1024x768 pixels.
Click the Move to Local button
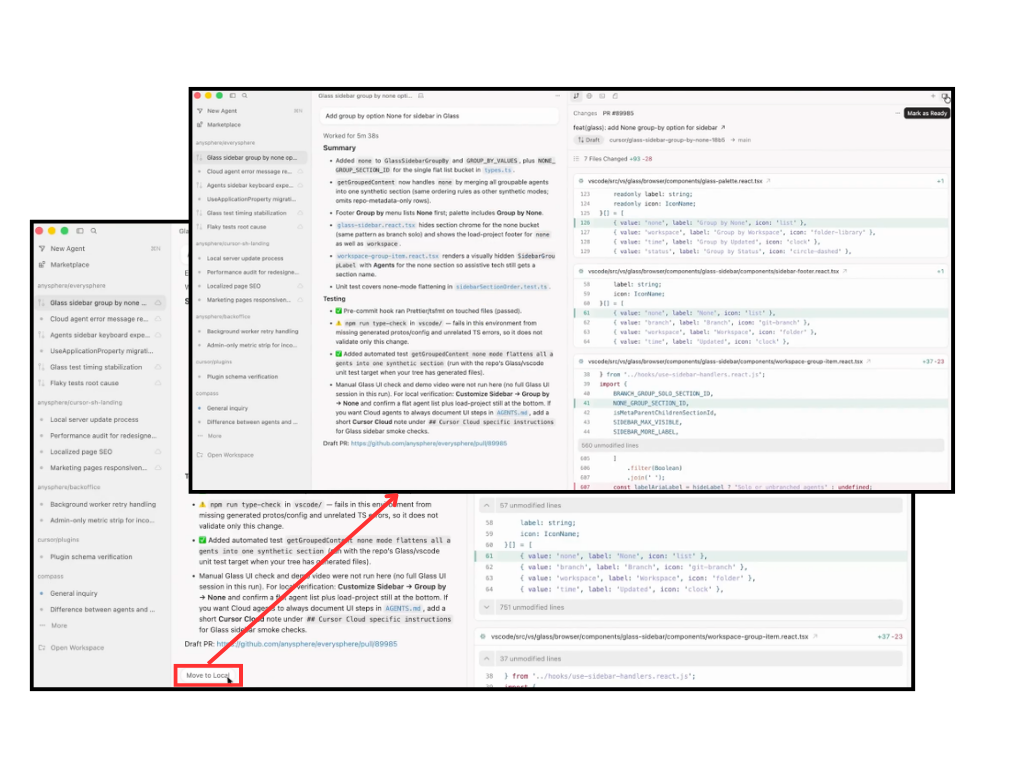pos(208,677)
